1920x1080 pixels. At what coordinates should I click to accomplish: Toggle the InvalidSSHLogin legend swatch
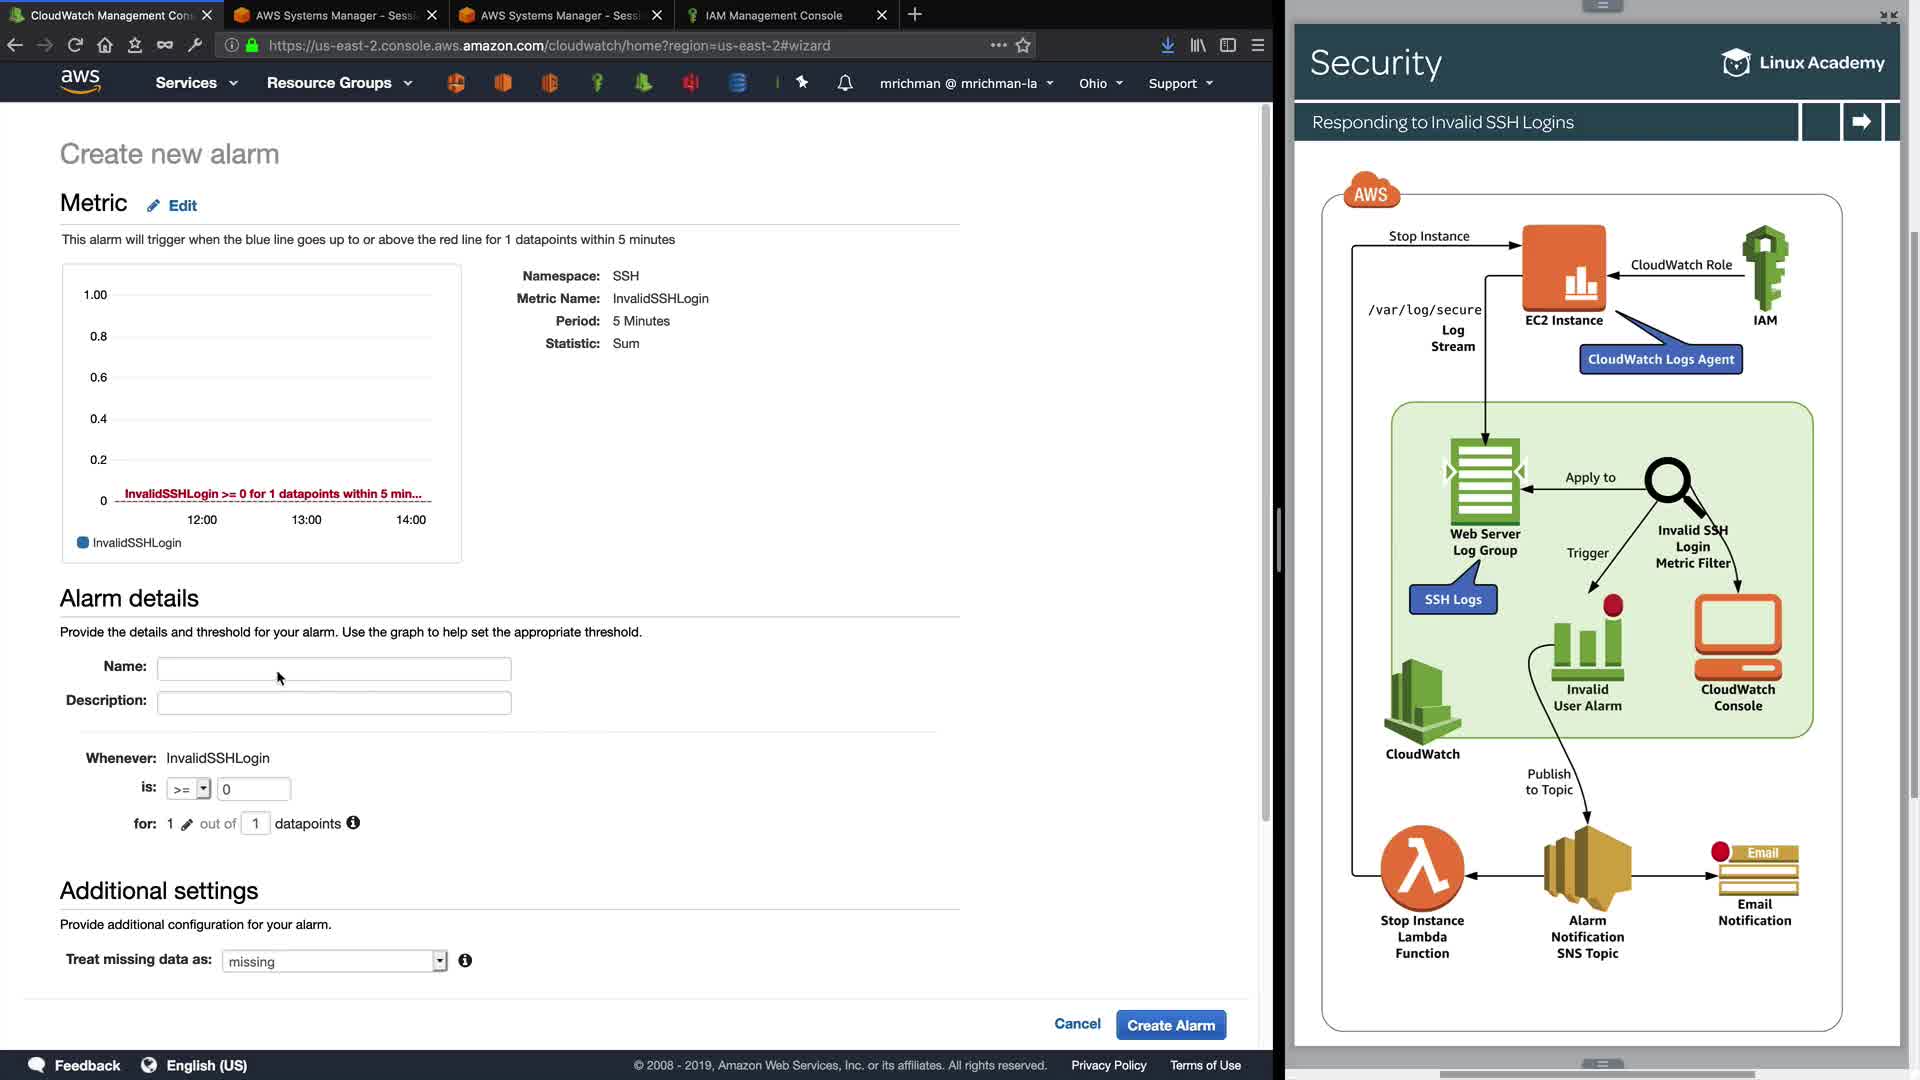(x=83, y=543)
